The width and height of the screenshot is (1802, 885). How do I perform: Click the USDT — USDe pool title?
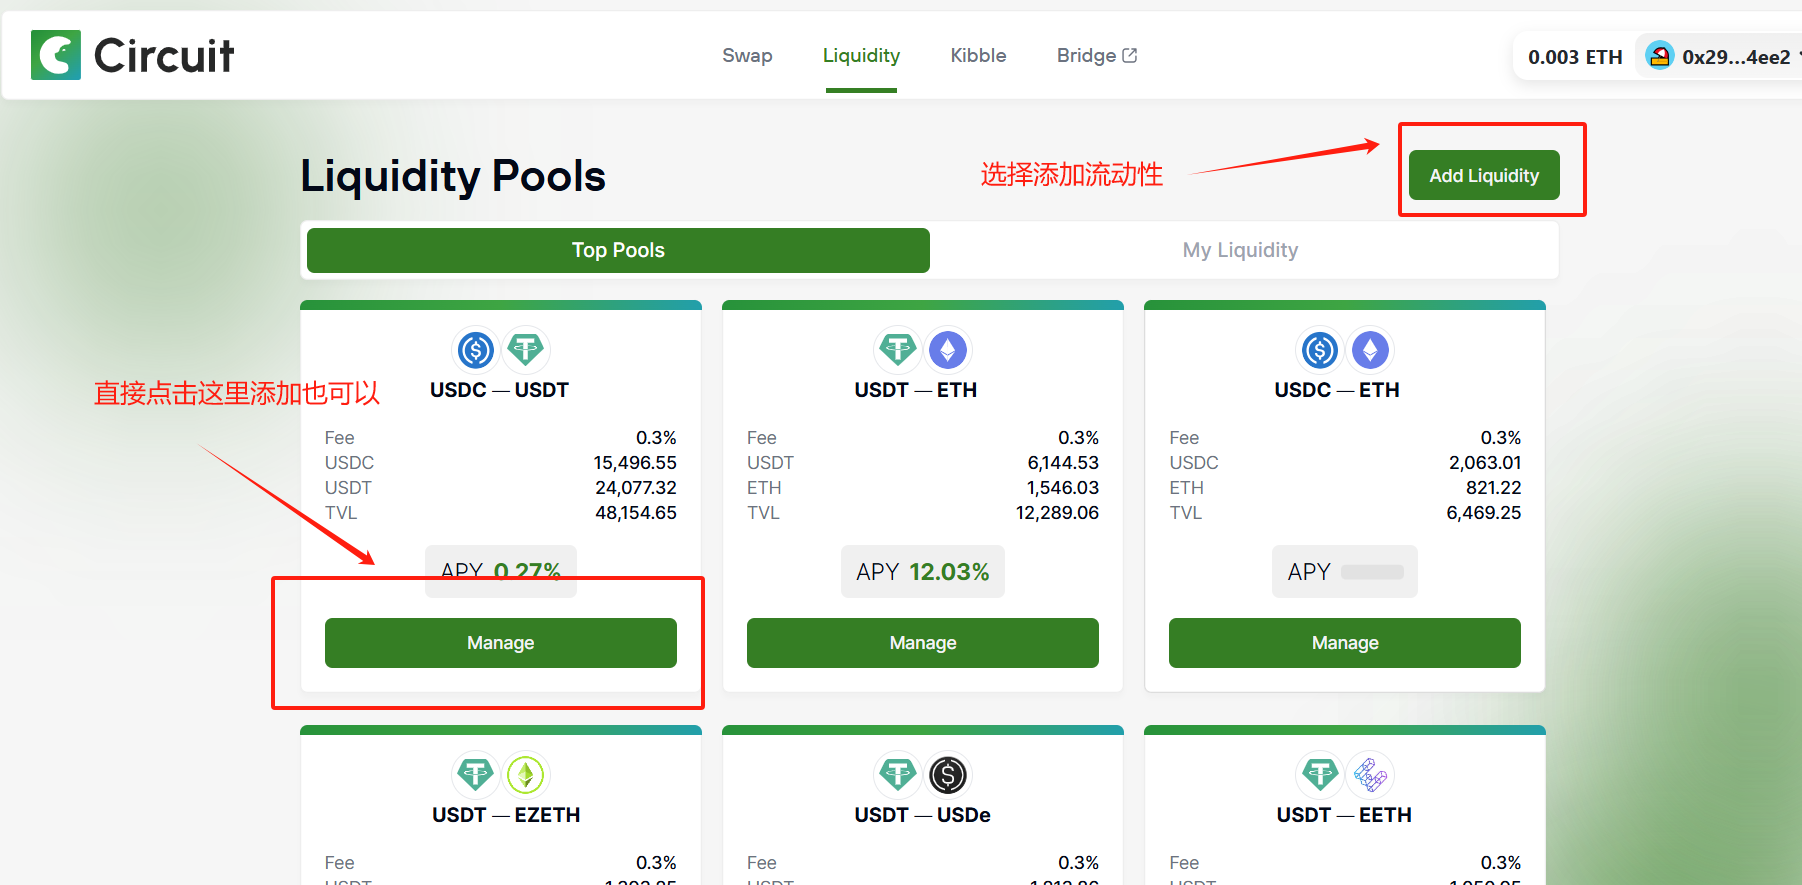pyautogui.click(x=923, y=815)
